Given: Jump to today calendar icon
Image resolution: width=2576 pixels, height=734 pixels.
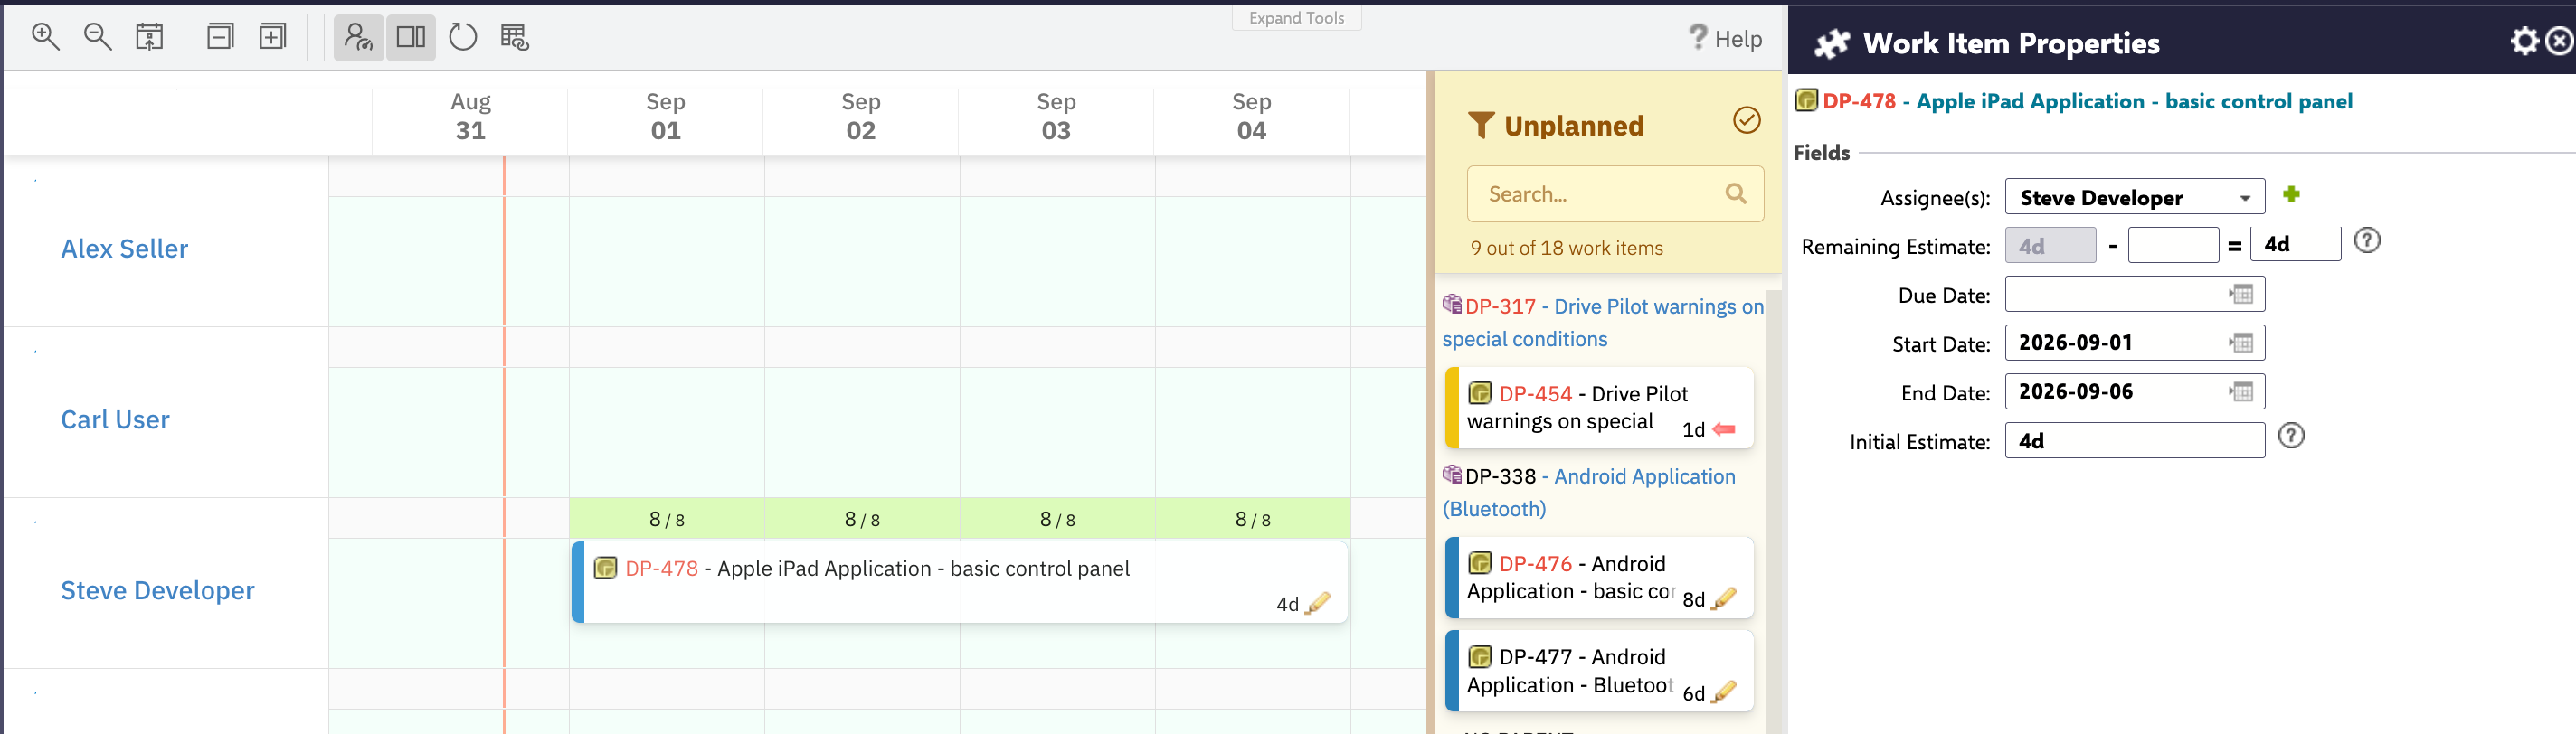Looking at the screenshot, I should tap(150, 37).
